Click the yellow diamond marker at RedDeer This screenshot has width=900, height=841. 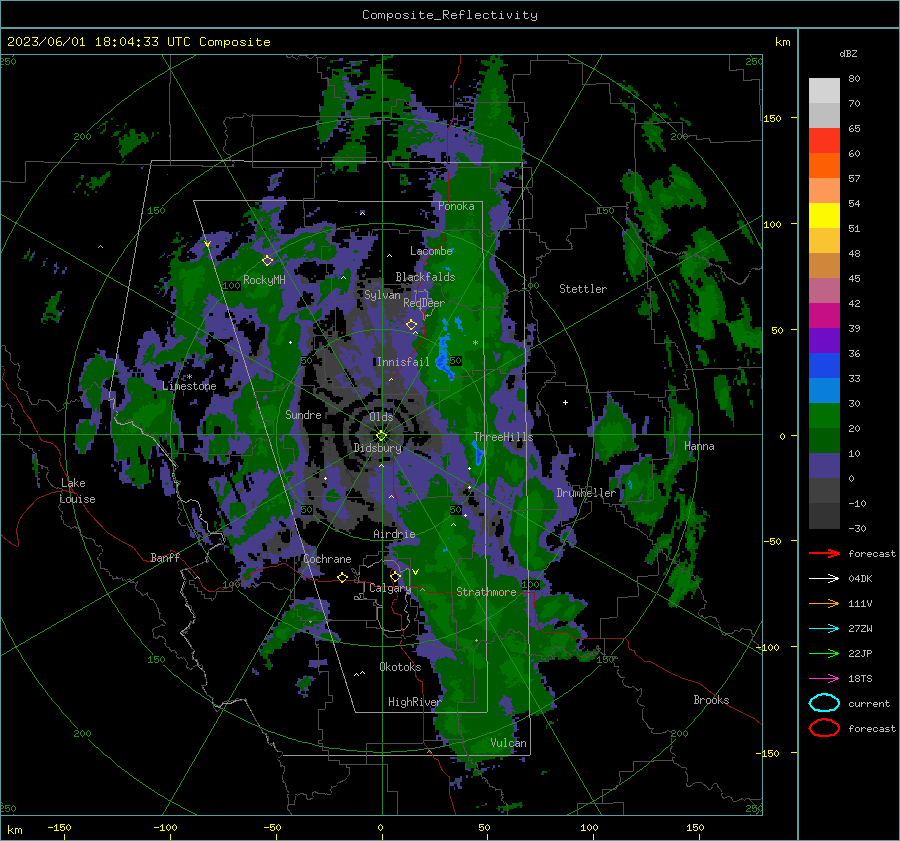click(411, 325)
